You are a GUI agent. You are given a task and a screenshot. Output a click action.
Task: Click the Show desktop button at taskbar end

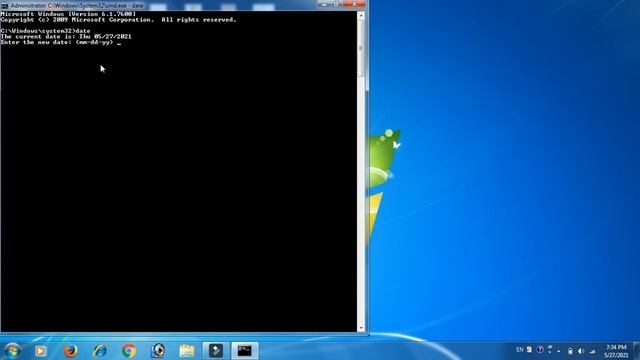(x=636, y=351)
